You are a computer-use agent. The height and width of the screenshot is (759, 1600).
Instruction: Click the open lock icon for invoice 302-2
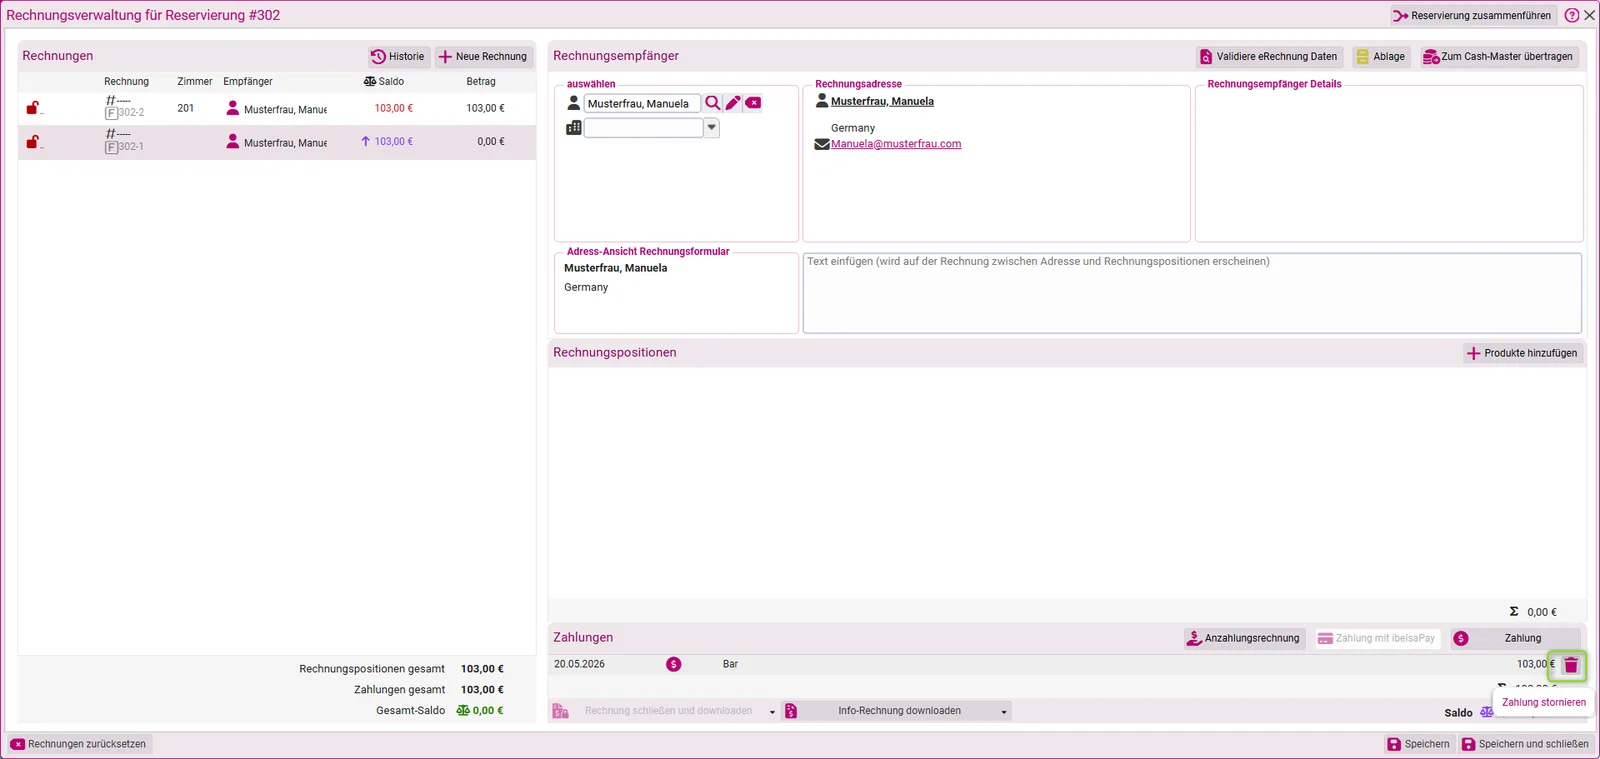[33, 108]
